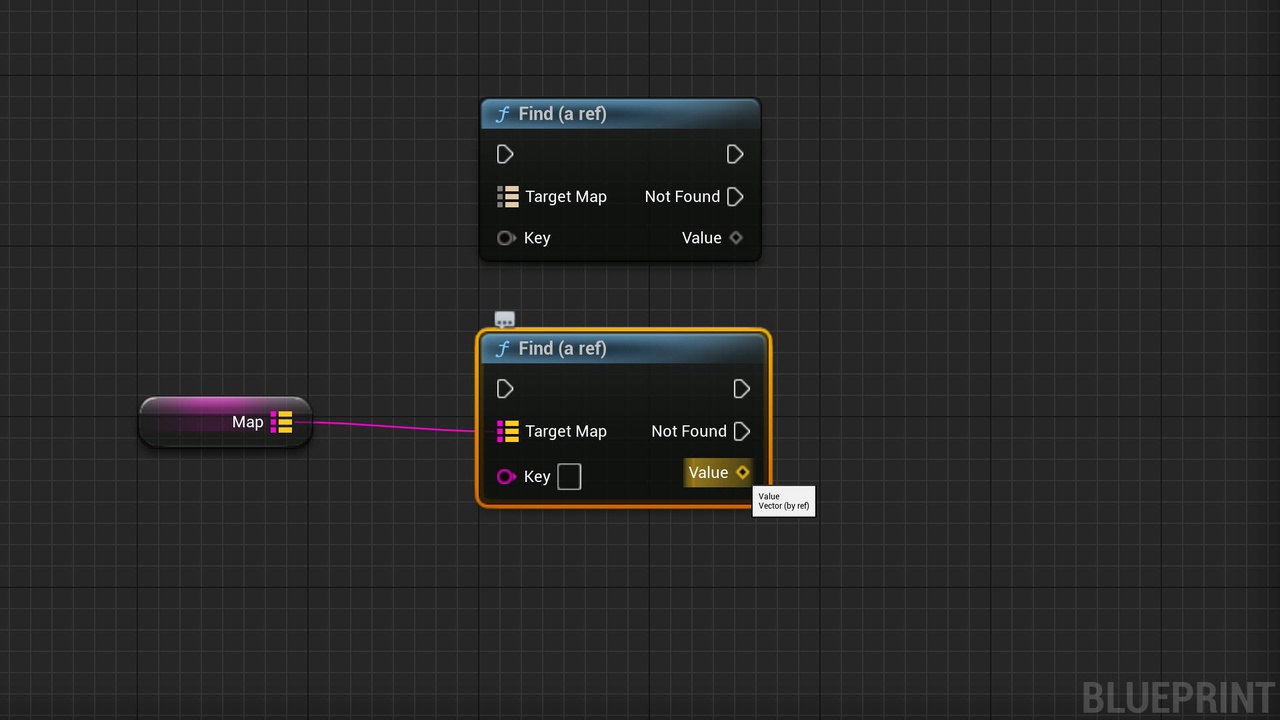Click the gray Value output pin on upper node
The image size is (1280, 720).
click(x=736, y=238)
